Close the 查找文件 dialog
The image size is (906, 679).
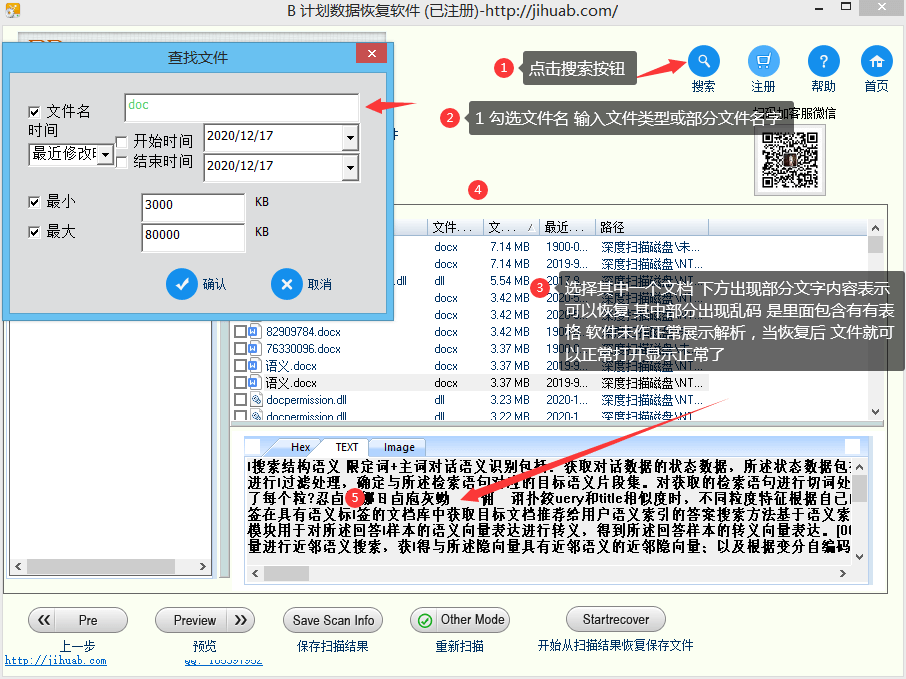pos(371,53)
